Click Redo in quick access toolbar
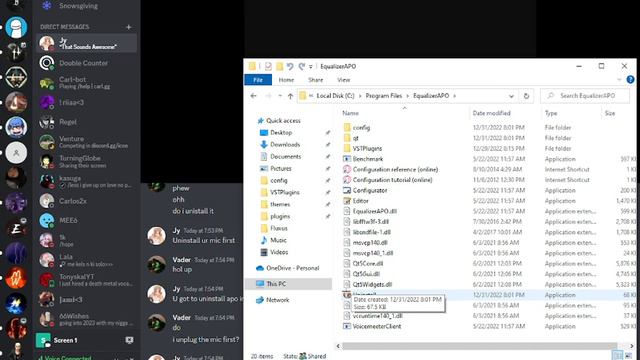This screenshot has width=640, height=360. pyautogui.click(x=301, y=66)
